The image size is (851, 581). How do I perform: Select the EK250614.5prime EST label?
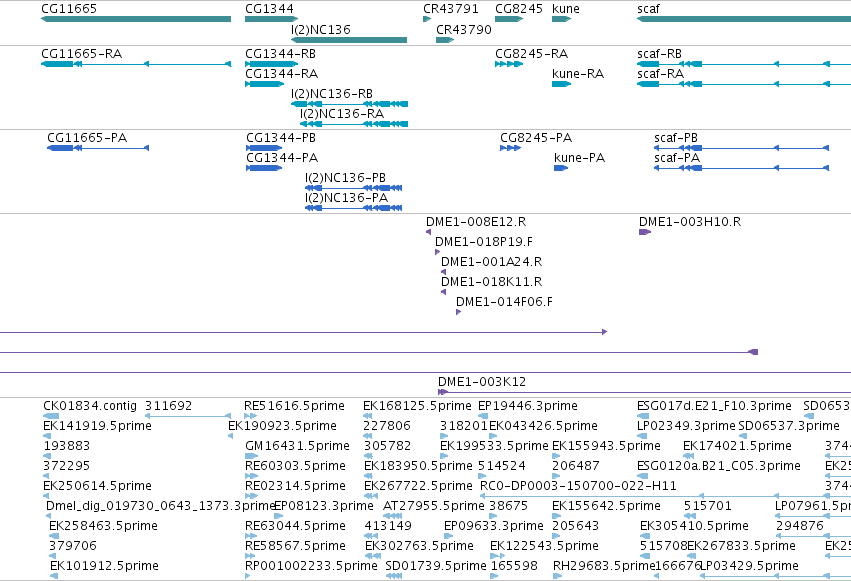(x=97, y=486)
